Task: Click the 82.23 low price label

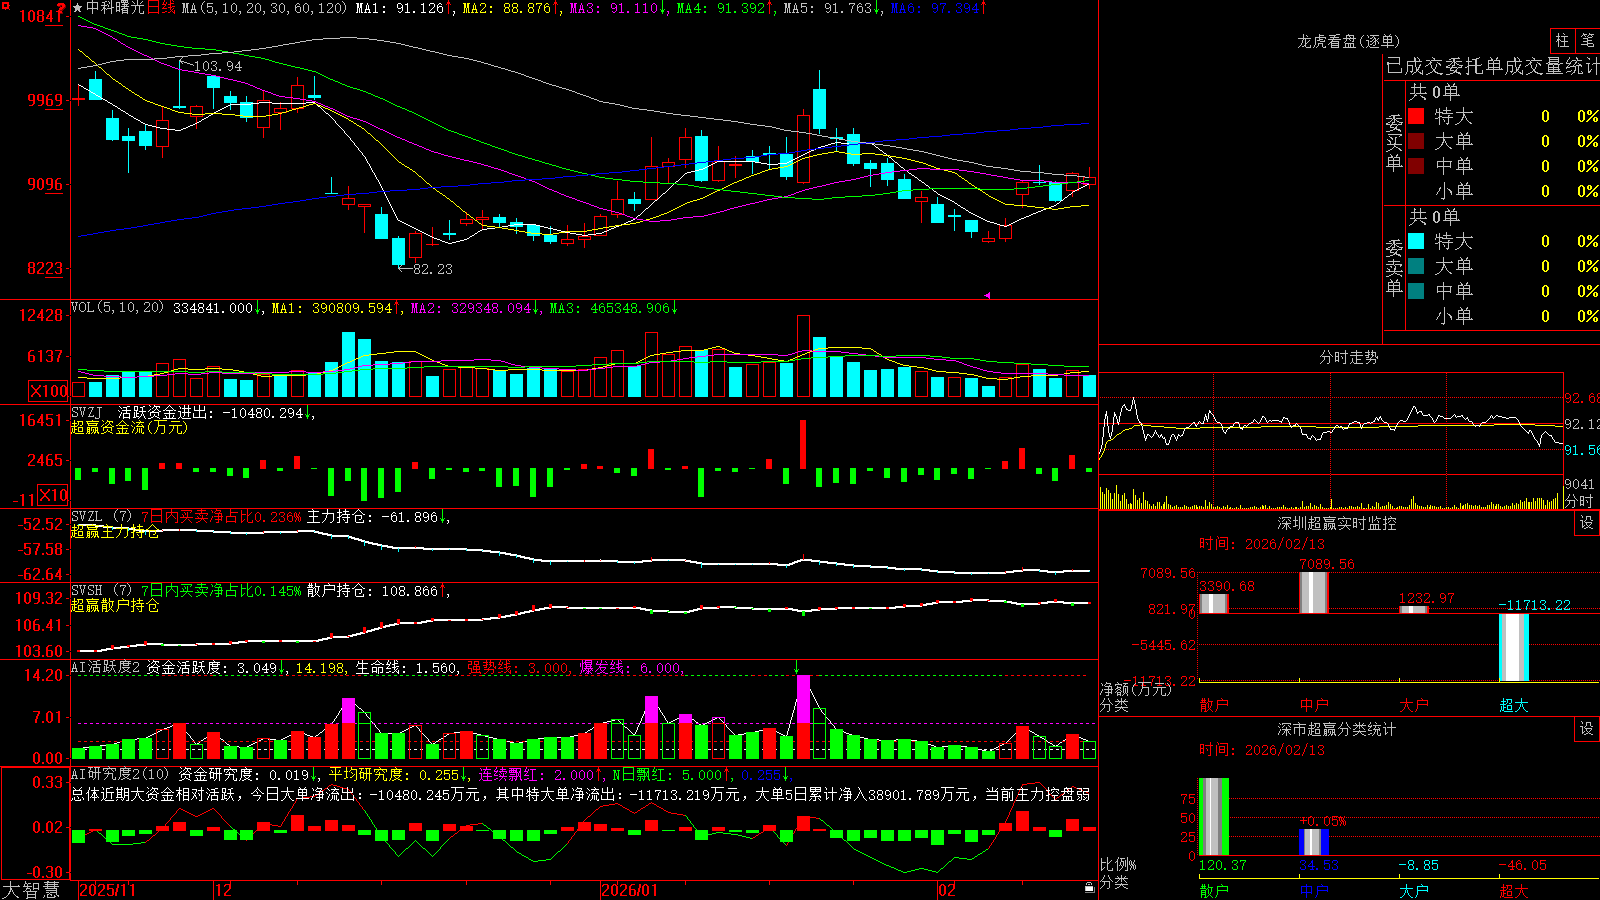Action: coord(432,269)
